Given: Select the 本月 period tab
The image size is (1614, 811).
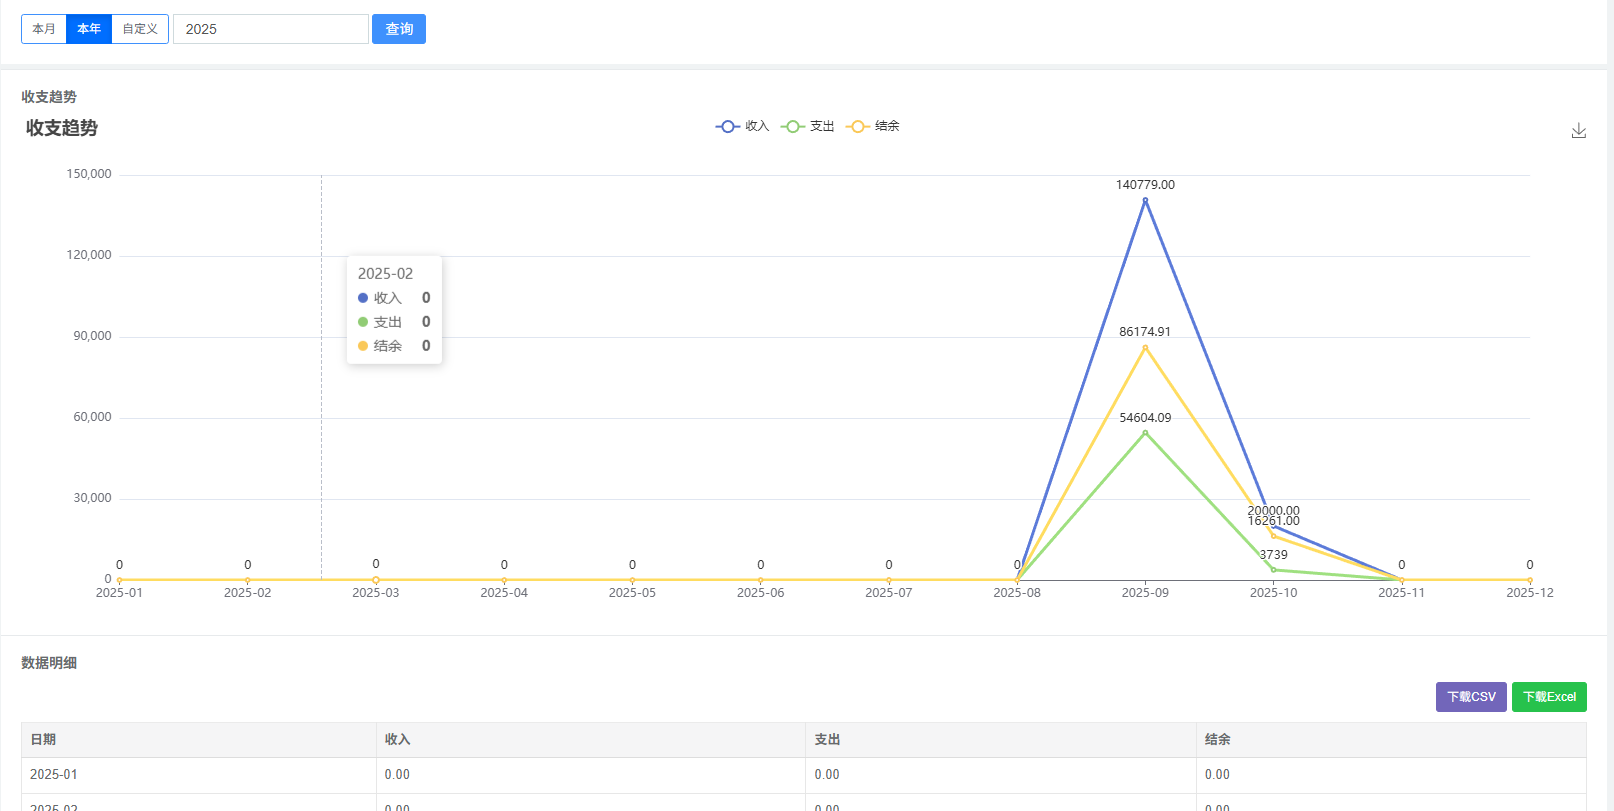Looking at the screenshot, I should tap(44, 29).
